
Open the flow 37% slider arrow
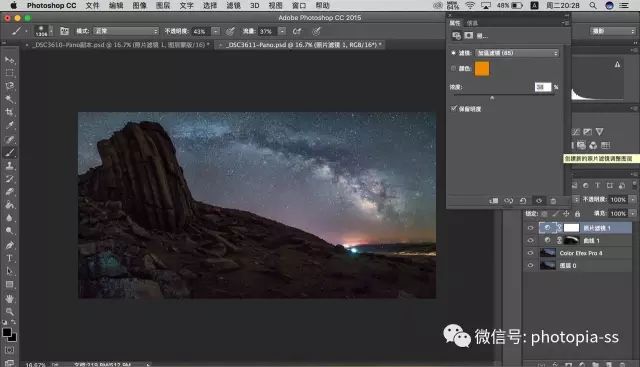[x=282, y=31]
